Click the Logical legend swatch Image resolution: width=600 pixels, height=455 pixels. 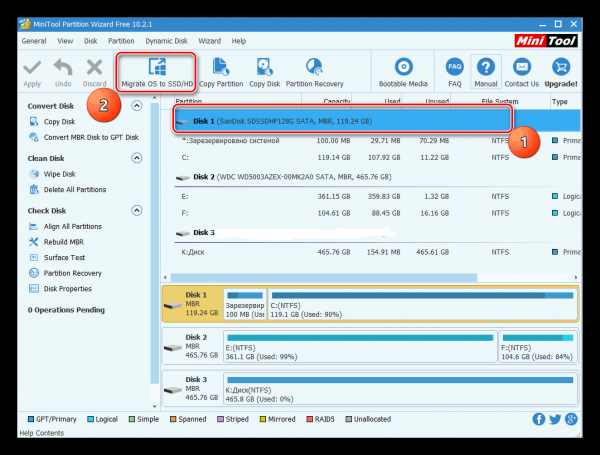point(90,419)
